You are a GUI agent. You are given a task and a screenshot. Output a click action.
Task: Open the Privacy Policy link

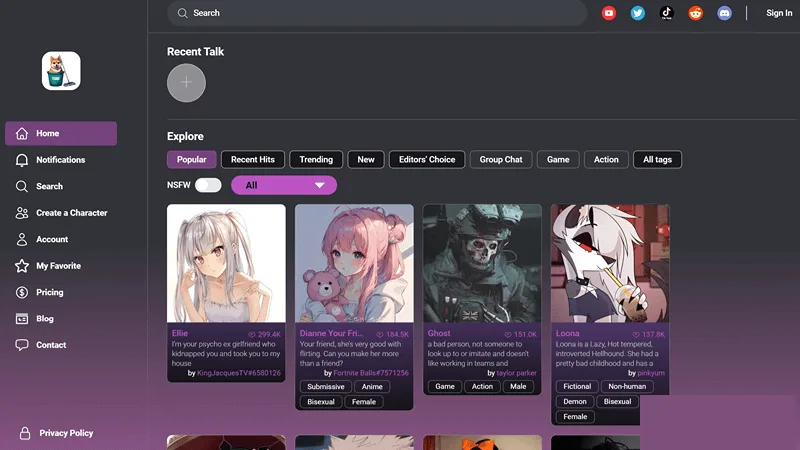click(66, 433)
